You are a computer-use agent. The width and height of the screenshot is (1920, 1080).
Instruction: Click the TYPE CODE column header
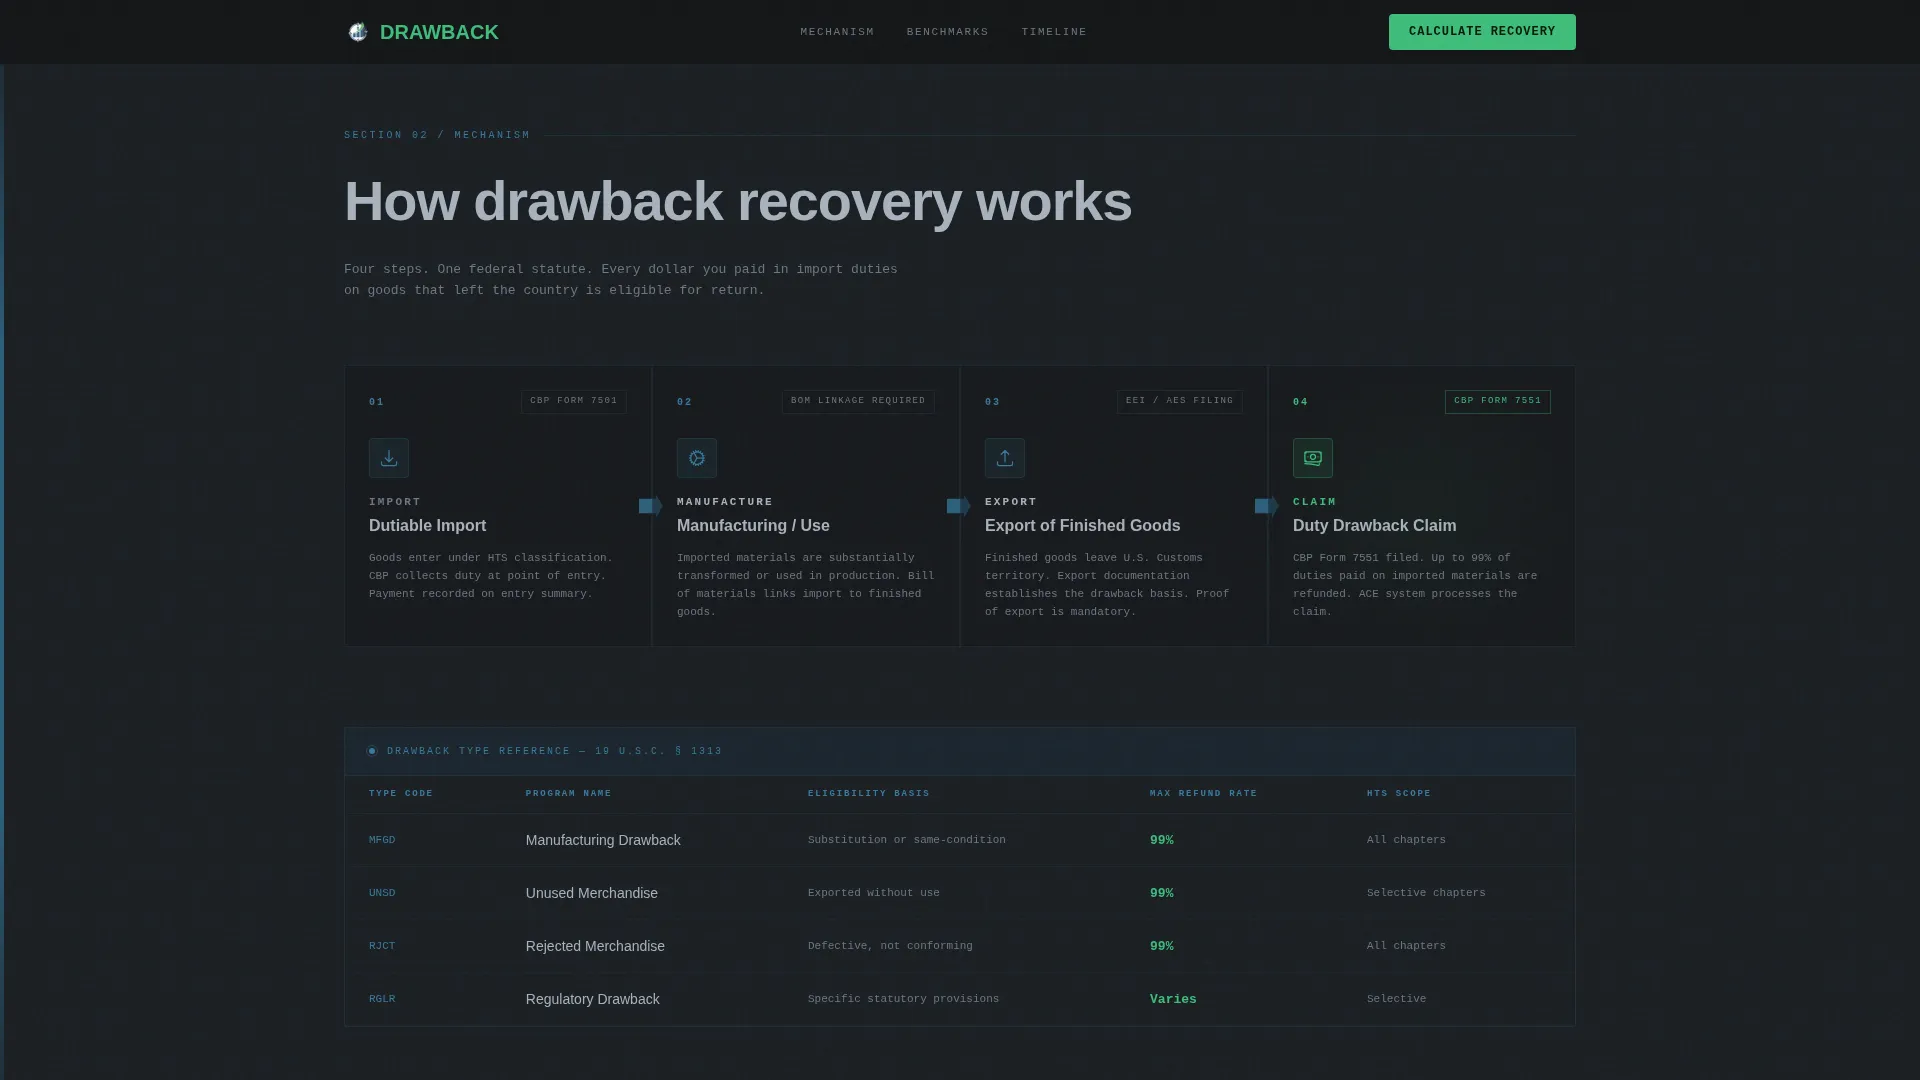point(401,794)
